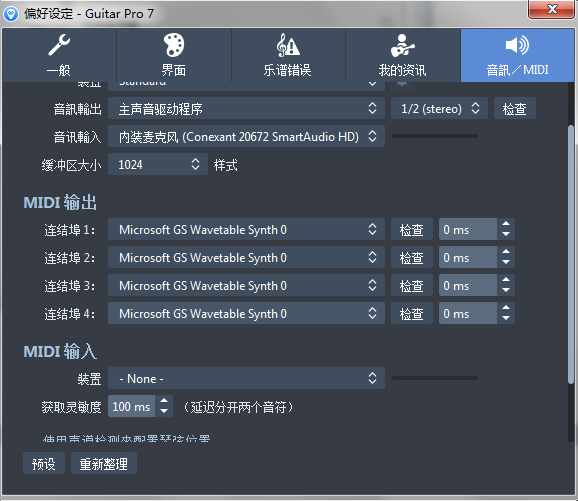578x501 pixels.
Task: Open the 一般 tab with wrench icon
Action: (59, 55)
